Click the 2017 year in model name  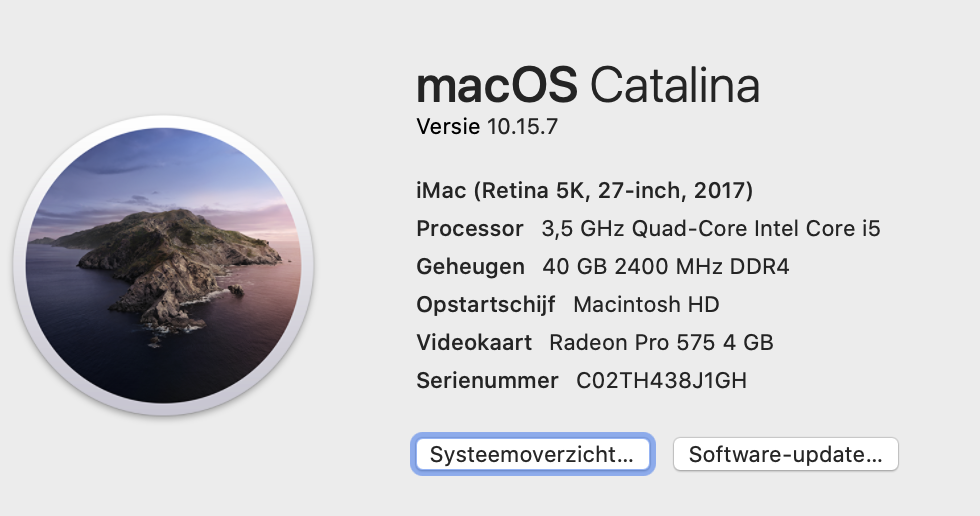click(720, 191)
